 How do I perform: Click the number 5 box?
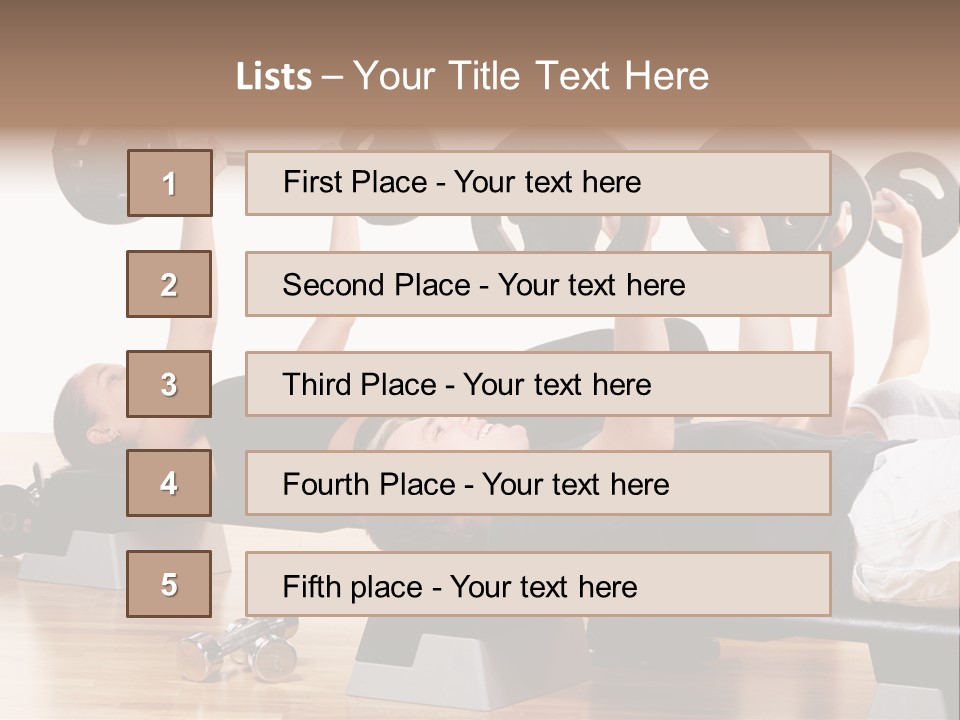pos(169,583)
